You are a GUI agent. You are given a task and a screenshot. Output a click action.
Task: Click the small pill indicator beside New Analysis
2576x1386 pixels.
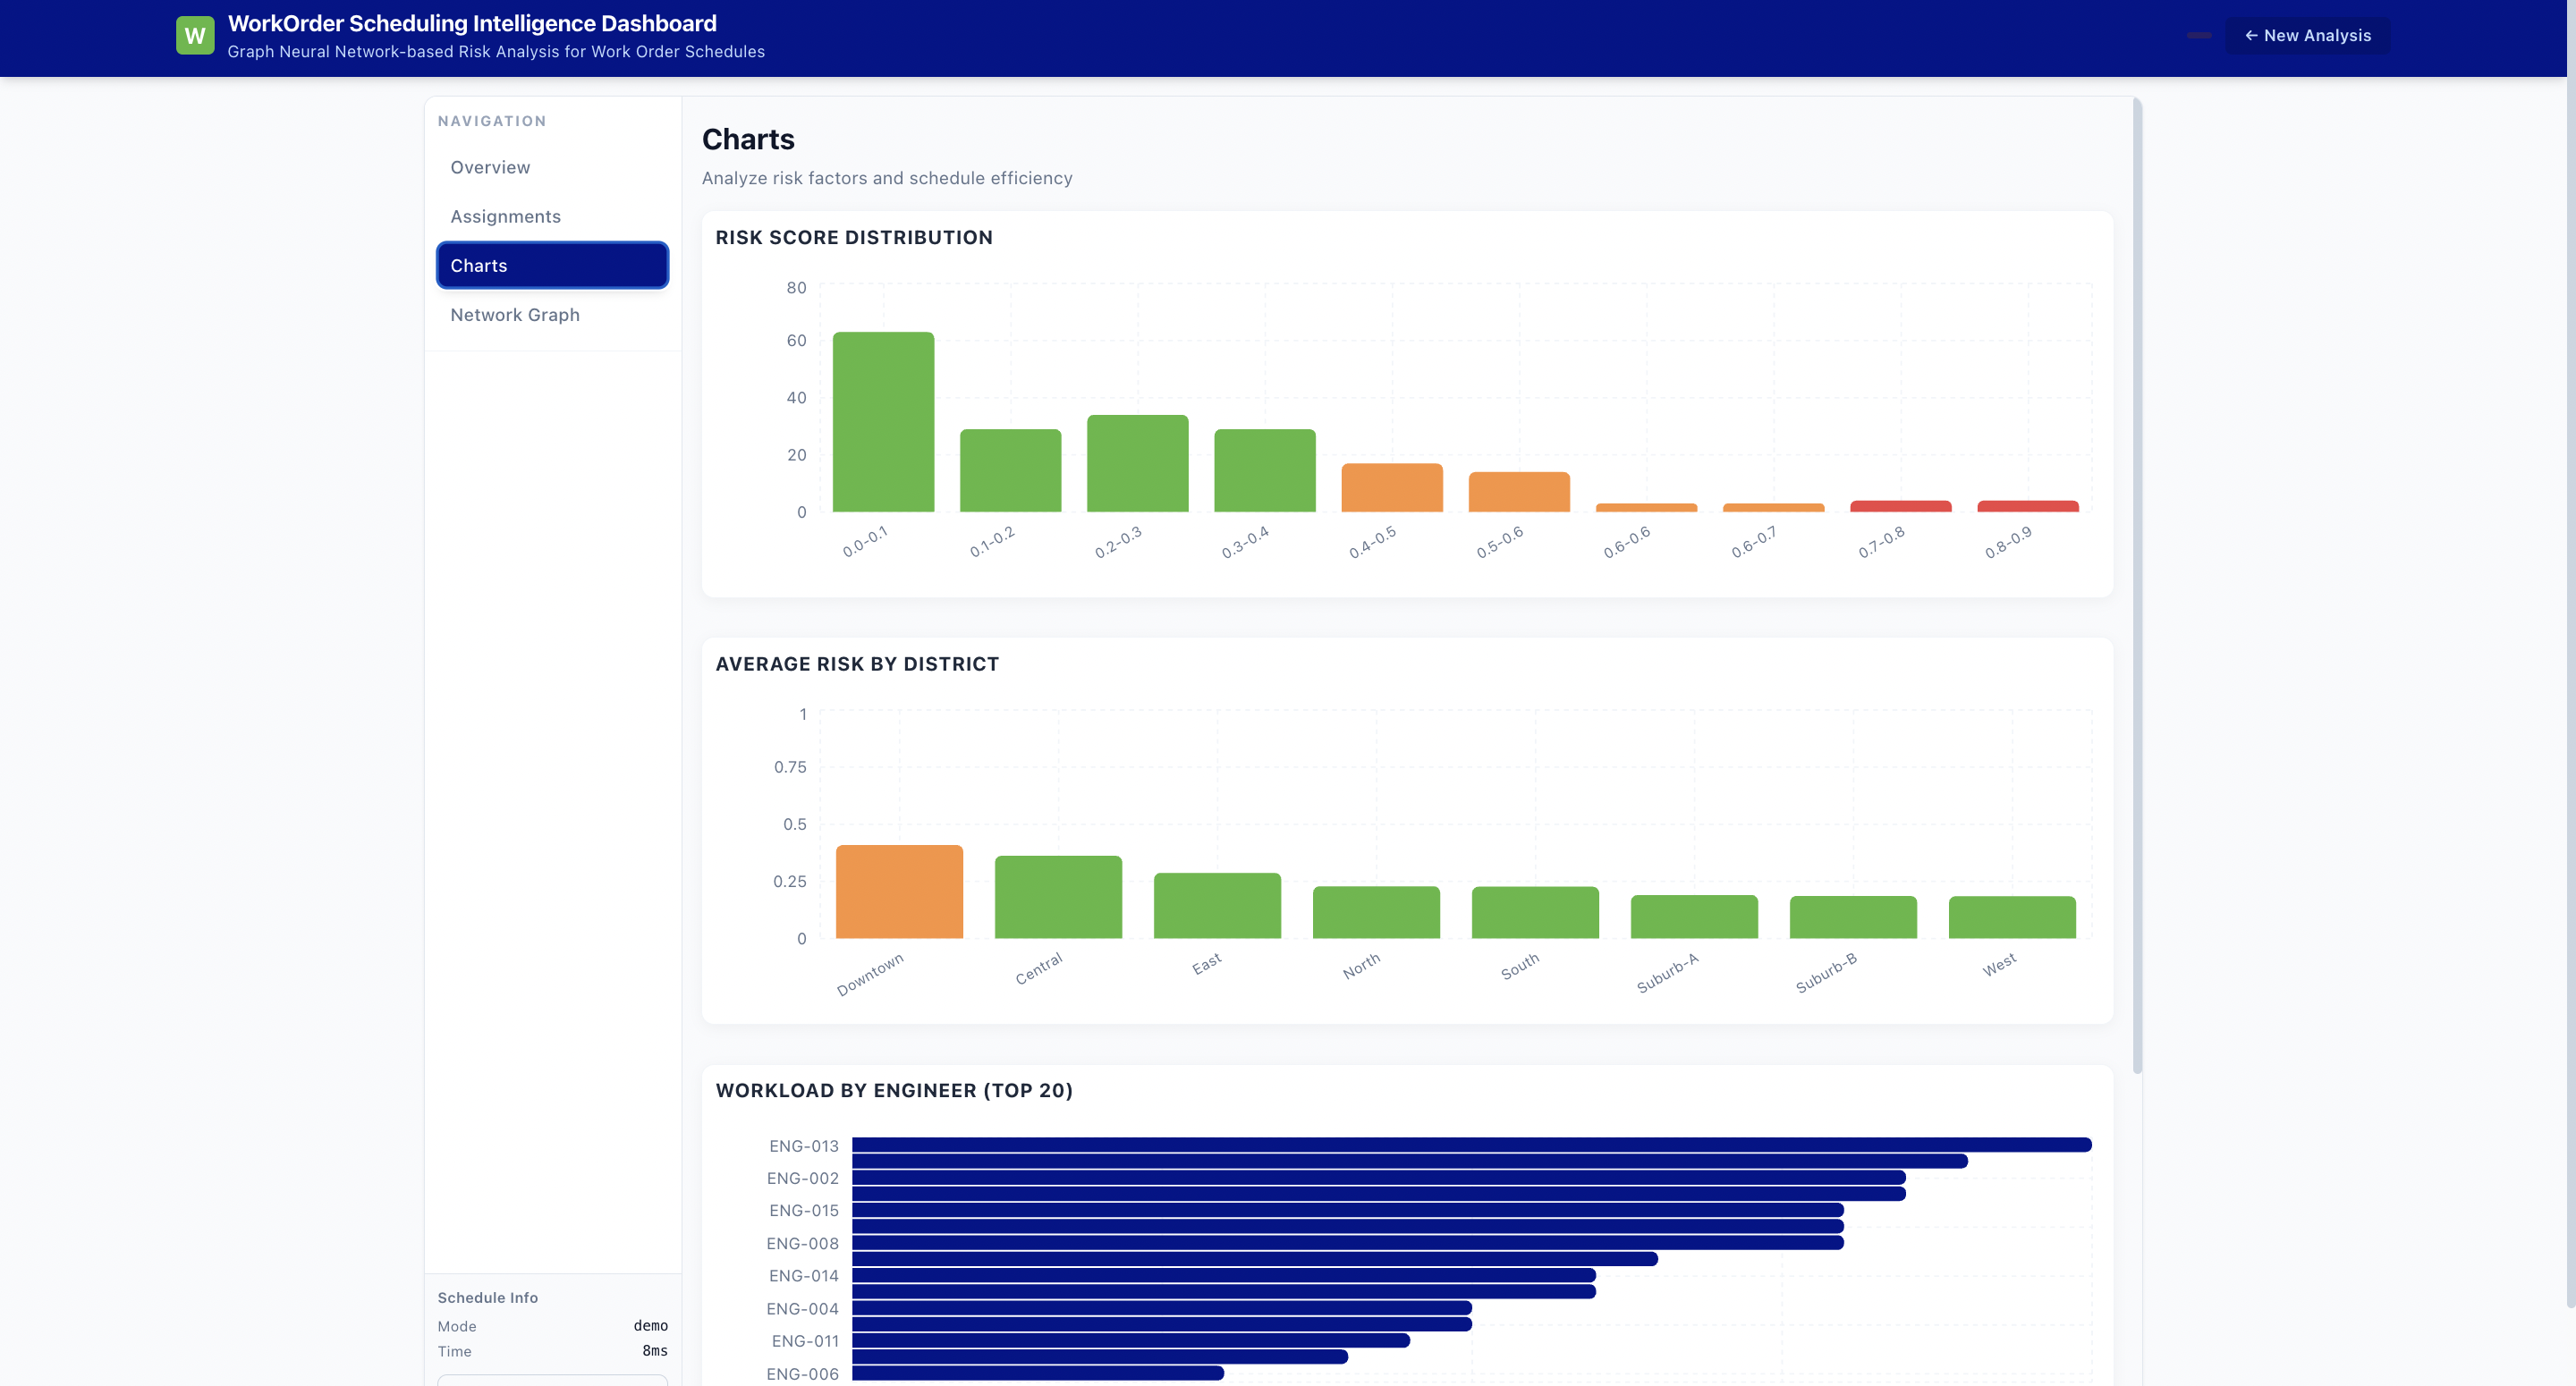pos(2198,36)
